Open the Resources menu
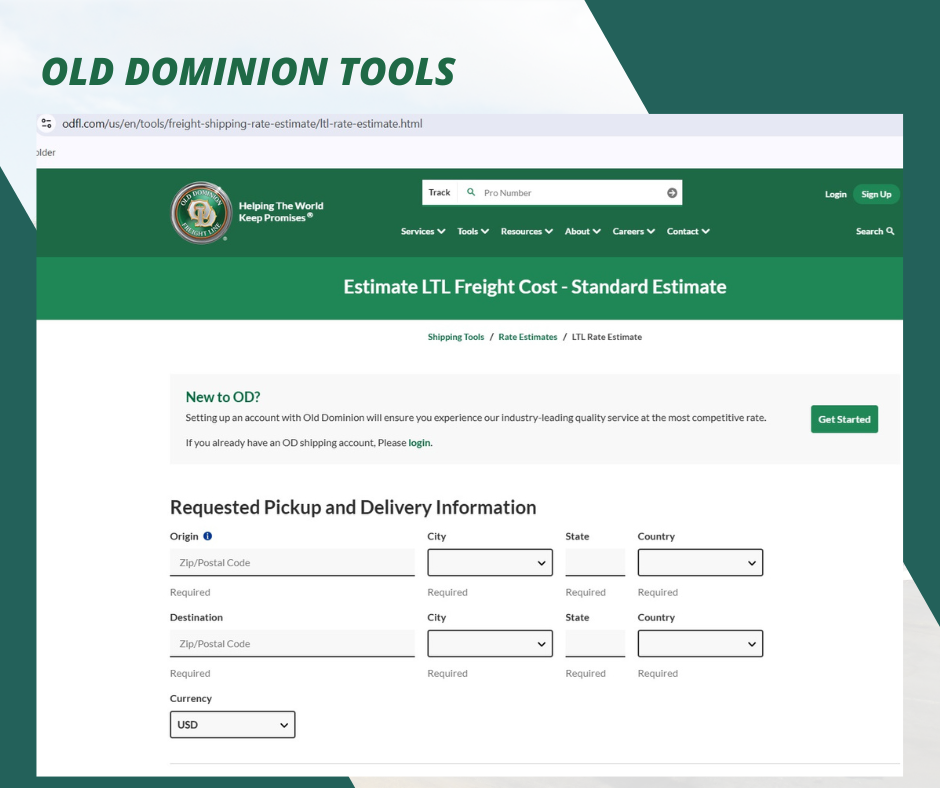Screen dimensions: 940x788 [526, 231]
